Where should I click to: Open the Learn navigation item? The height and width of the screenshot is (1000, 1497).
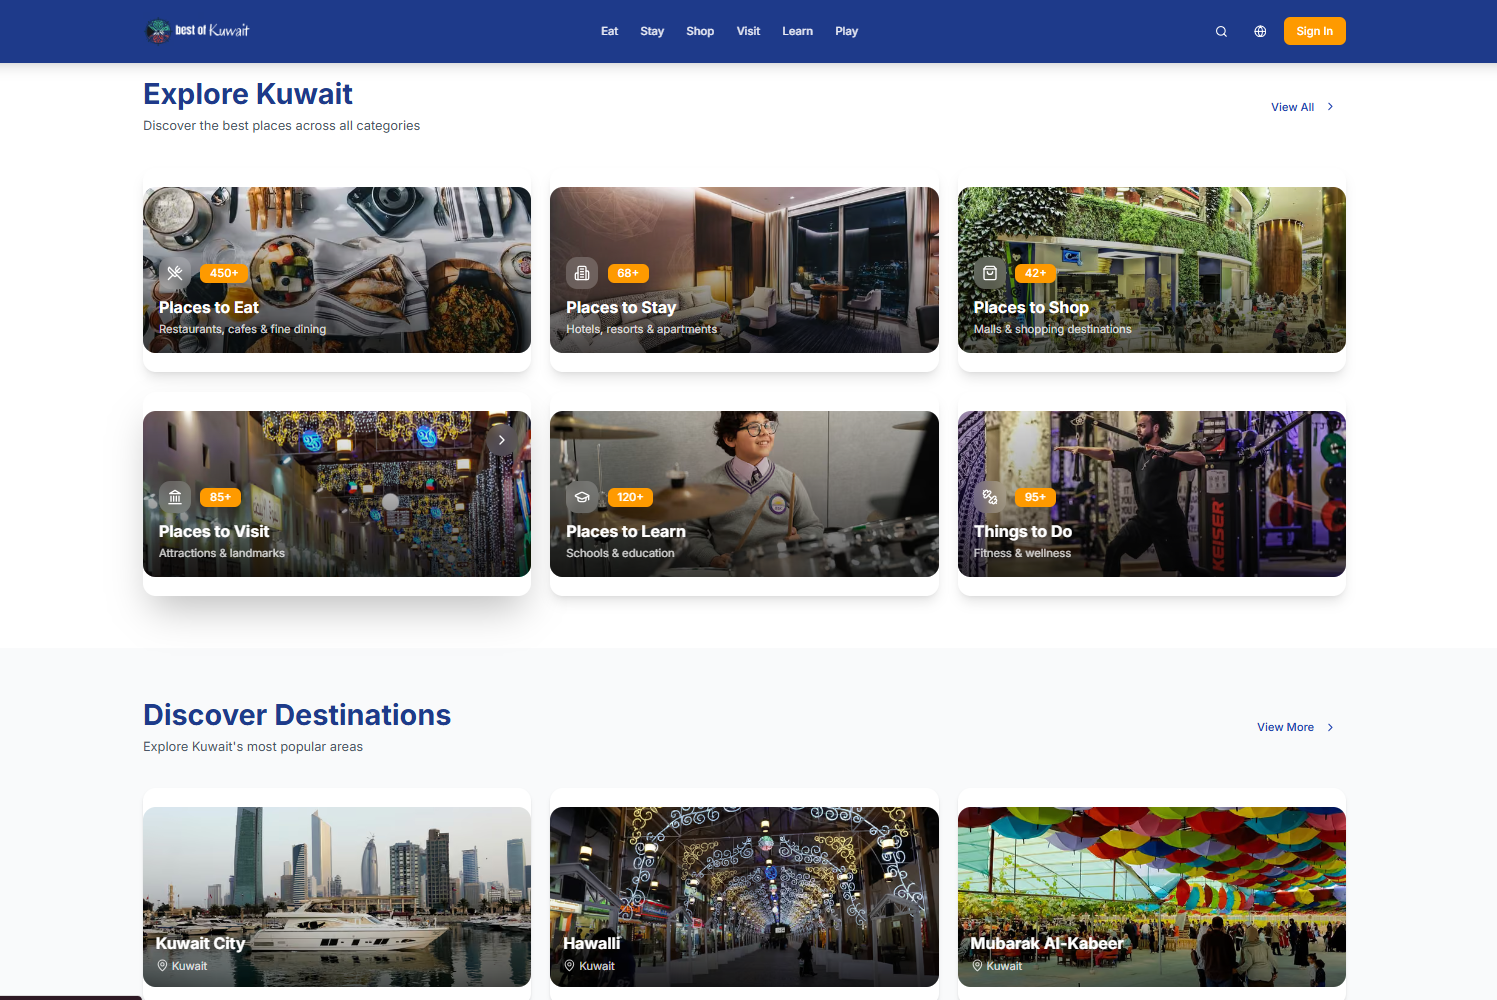pyautogui.click(x=797, y=31)
